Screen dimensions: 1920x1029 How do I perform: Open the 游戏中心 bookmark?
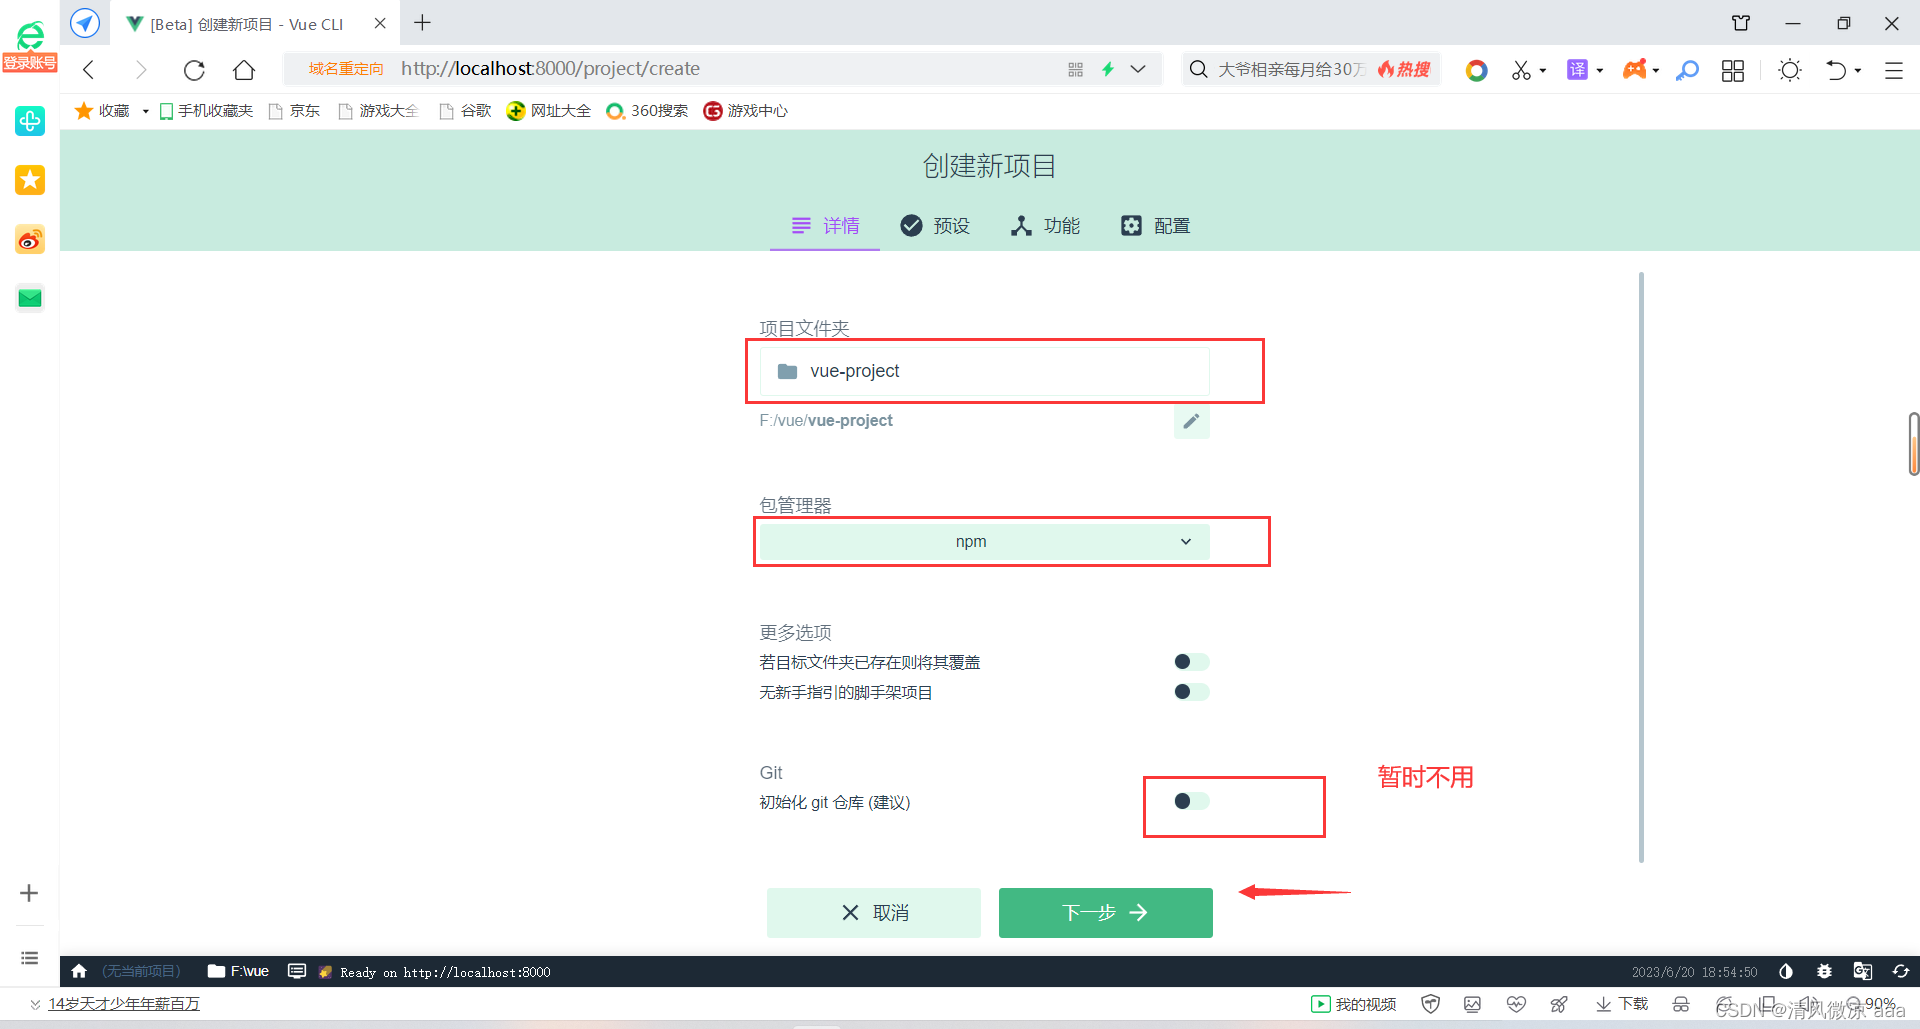pyautogui.click(x=746, y=111)
